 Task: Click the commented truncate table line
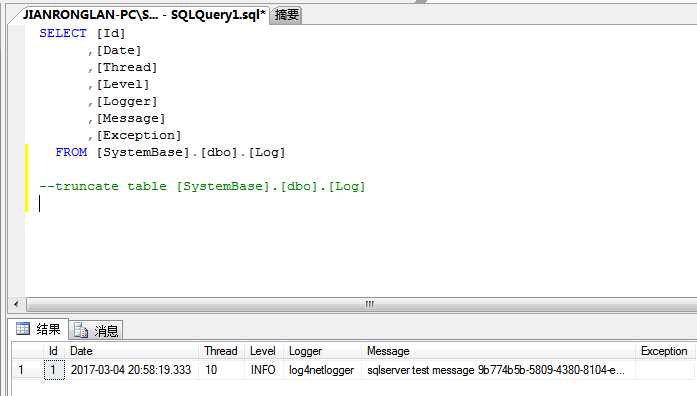tap(202, 186)
